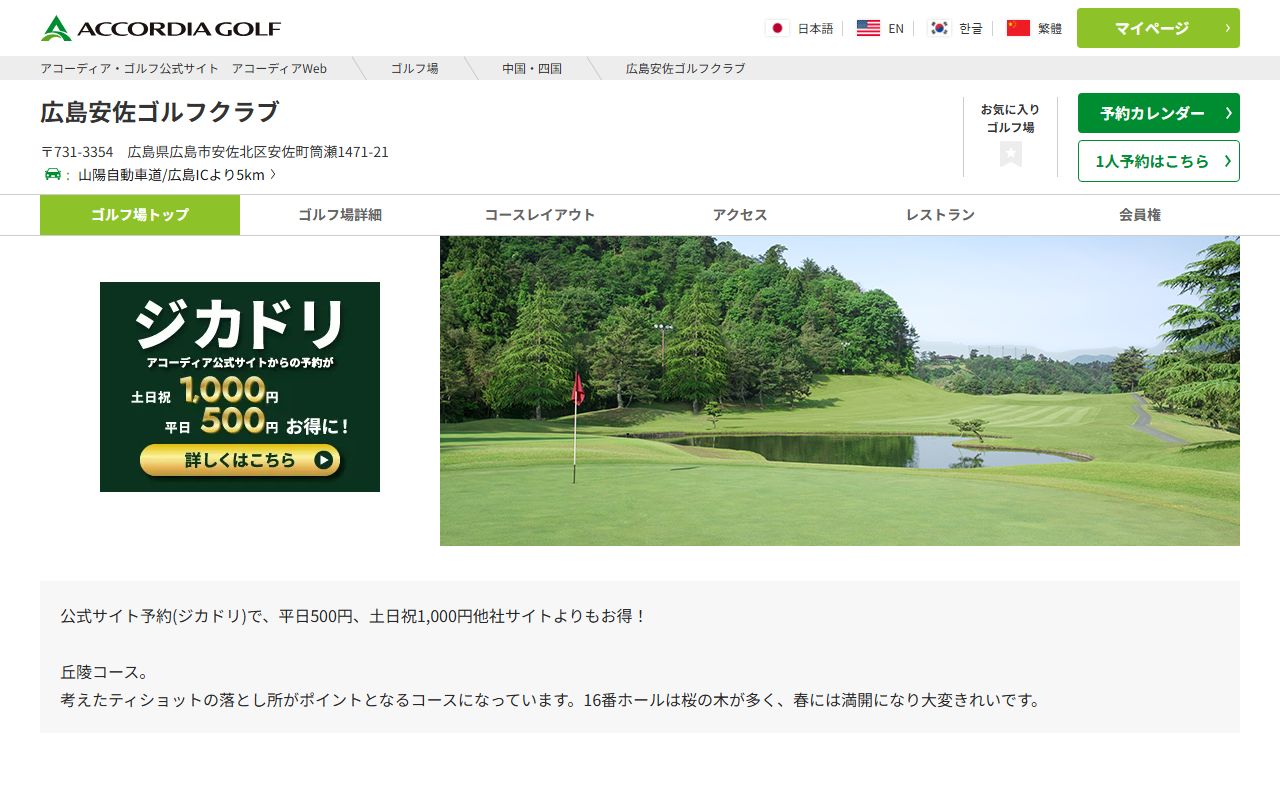Go to 中国・四国 breadcrumb
Image resolution: width=1280 pixels, height=800 pixels.
(532, 68)
